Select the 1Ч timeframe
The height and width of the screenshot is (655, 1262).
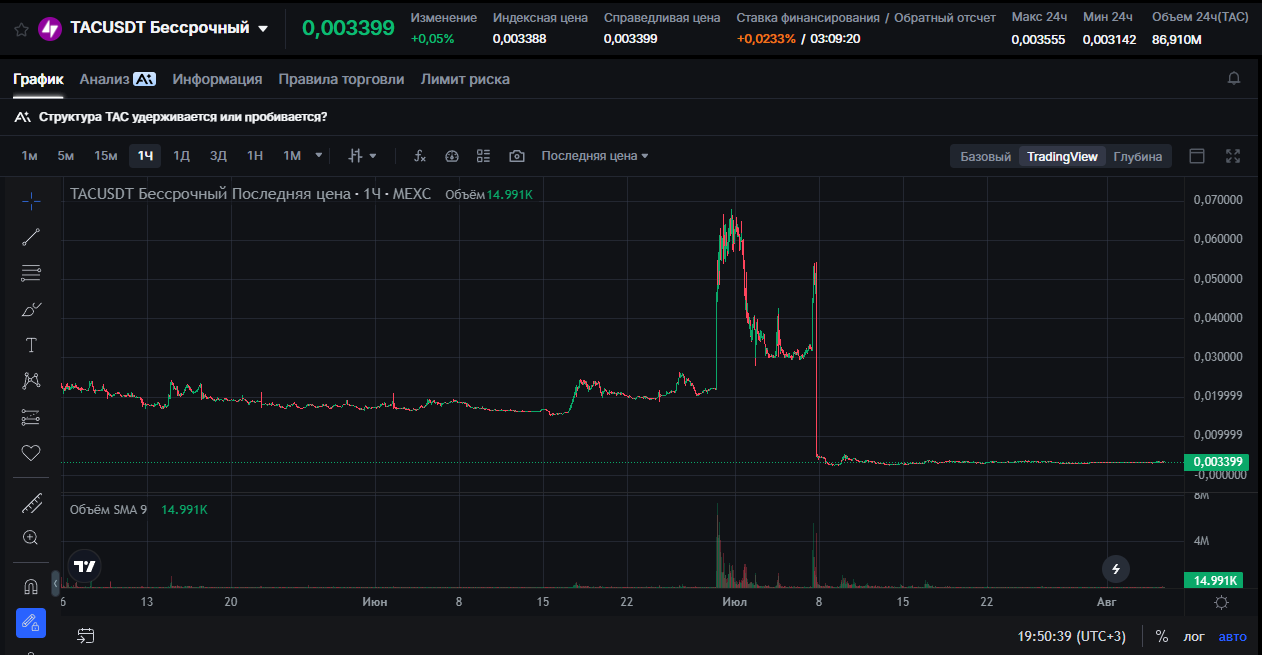click(x=145, y=156)
